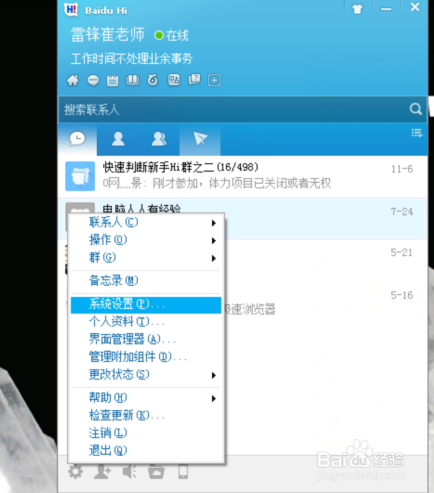Open the Tieba icon in toolbar
The image size is (434, 493).
tap(174, 80)
